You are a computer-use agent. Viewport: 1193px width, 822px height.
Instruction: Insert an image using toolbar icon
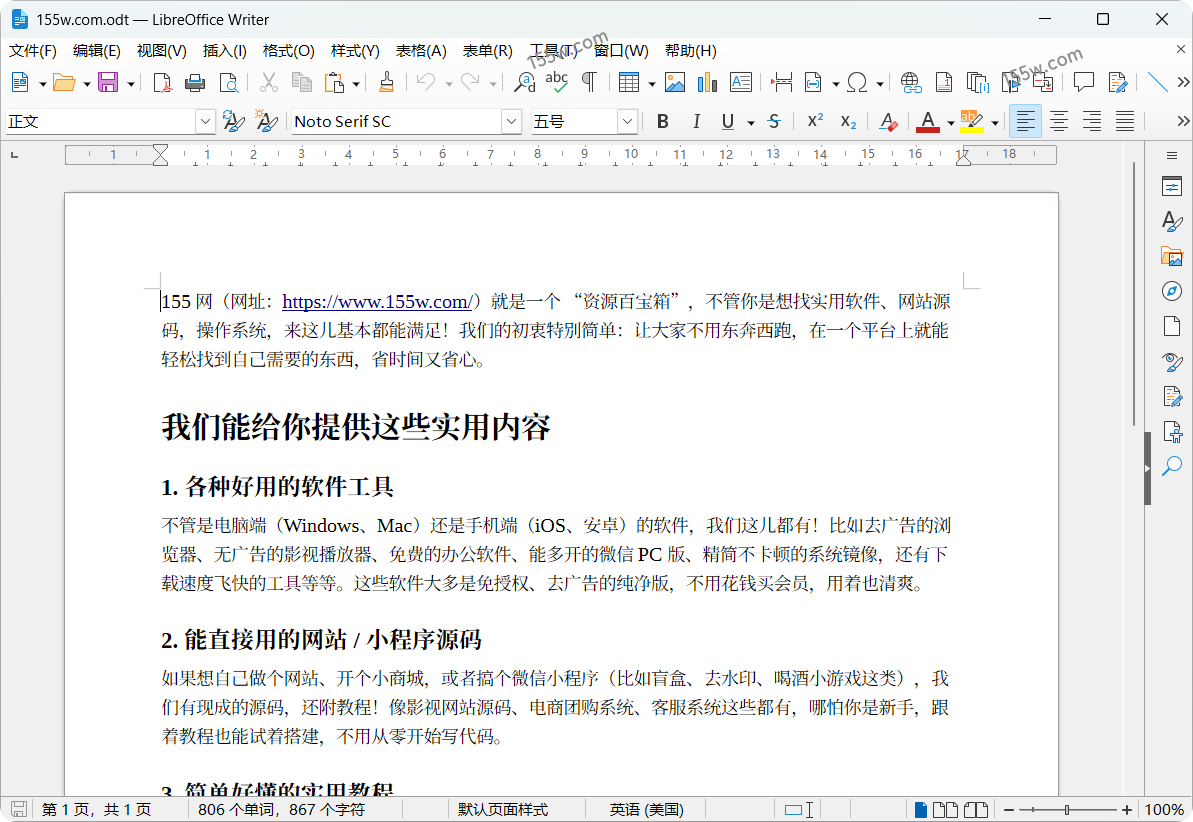tap(675, 83)
